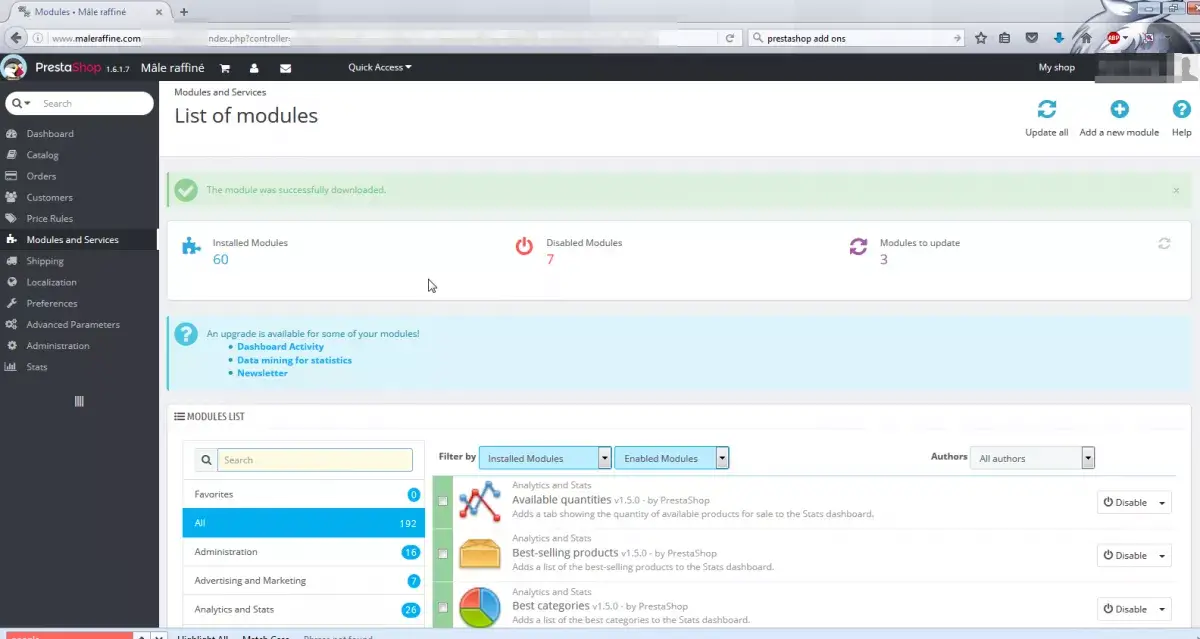1200x639 pixels.
Task: Collapse the sidebar using the bars icon
Action: 79,401
